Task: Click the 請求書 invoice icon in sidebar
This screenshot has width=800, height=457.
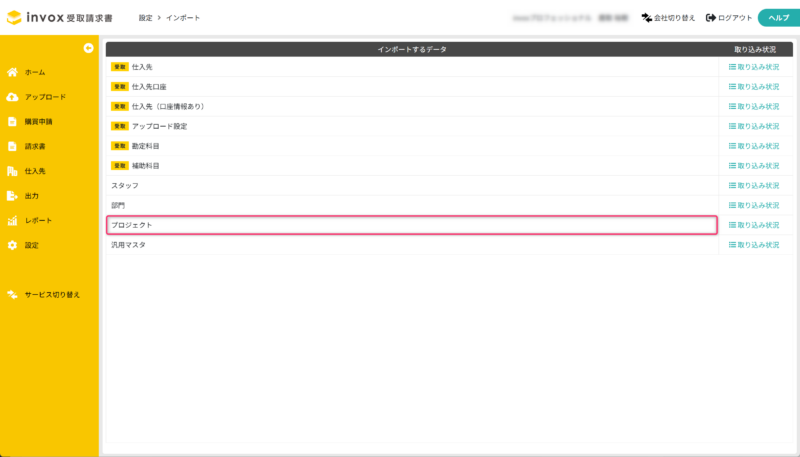Action: 12,146
